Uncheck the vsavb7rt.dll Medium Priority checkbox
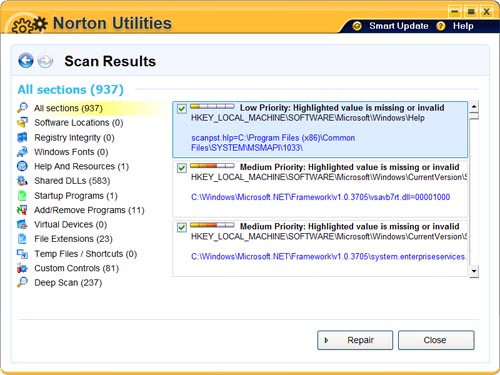 point(182,168)
